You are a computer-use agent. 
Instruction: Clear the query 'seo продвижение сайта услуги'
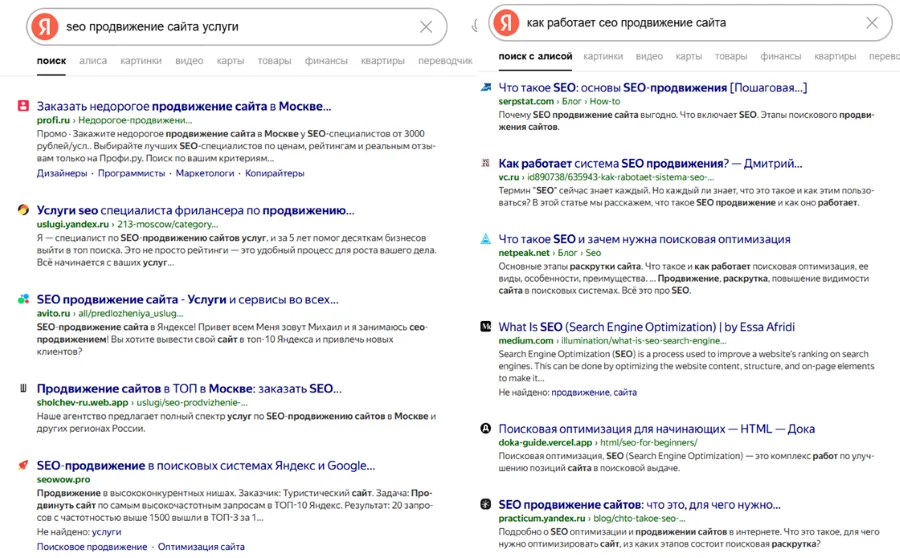pyautogui.click(x=426, y=26)
